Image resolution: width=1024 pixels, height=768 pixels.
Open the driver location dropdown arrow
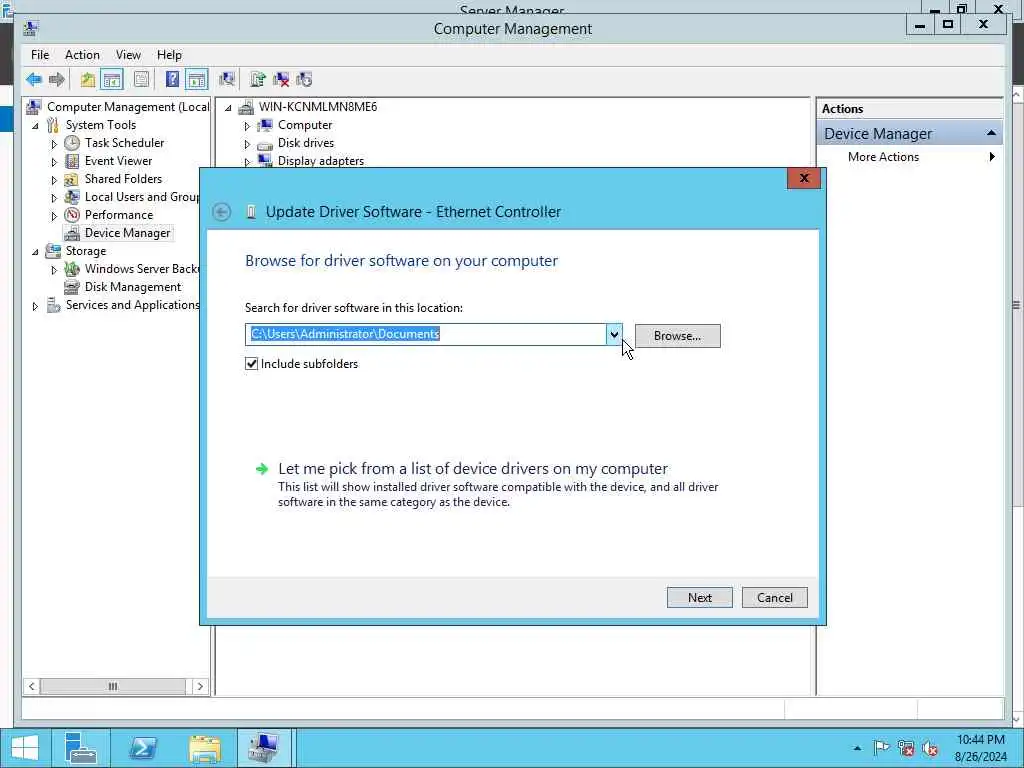[x=614, y=335]
